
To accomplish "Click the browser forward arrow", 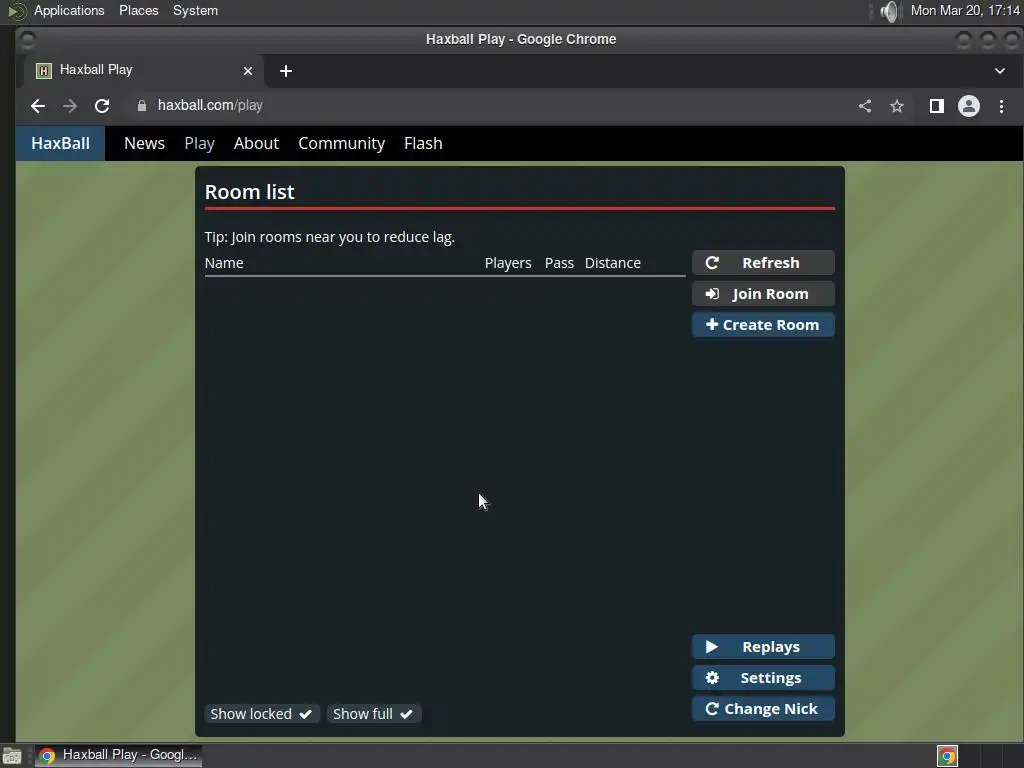I will point(70,106).
